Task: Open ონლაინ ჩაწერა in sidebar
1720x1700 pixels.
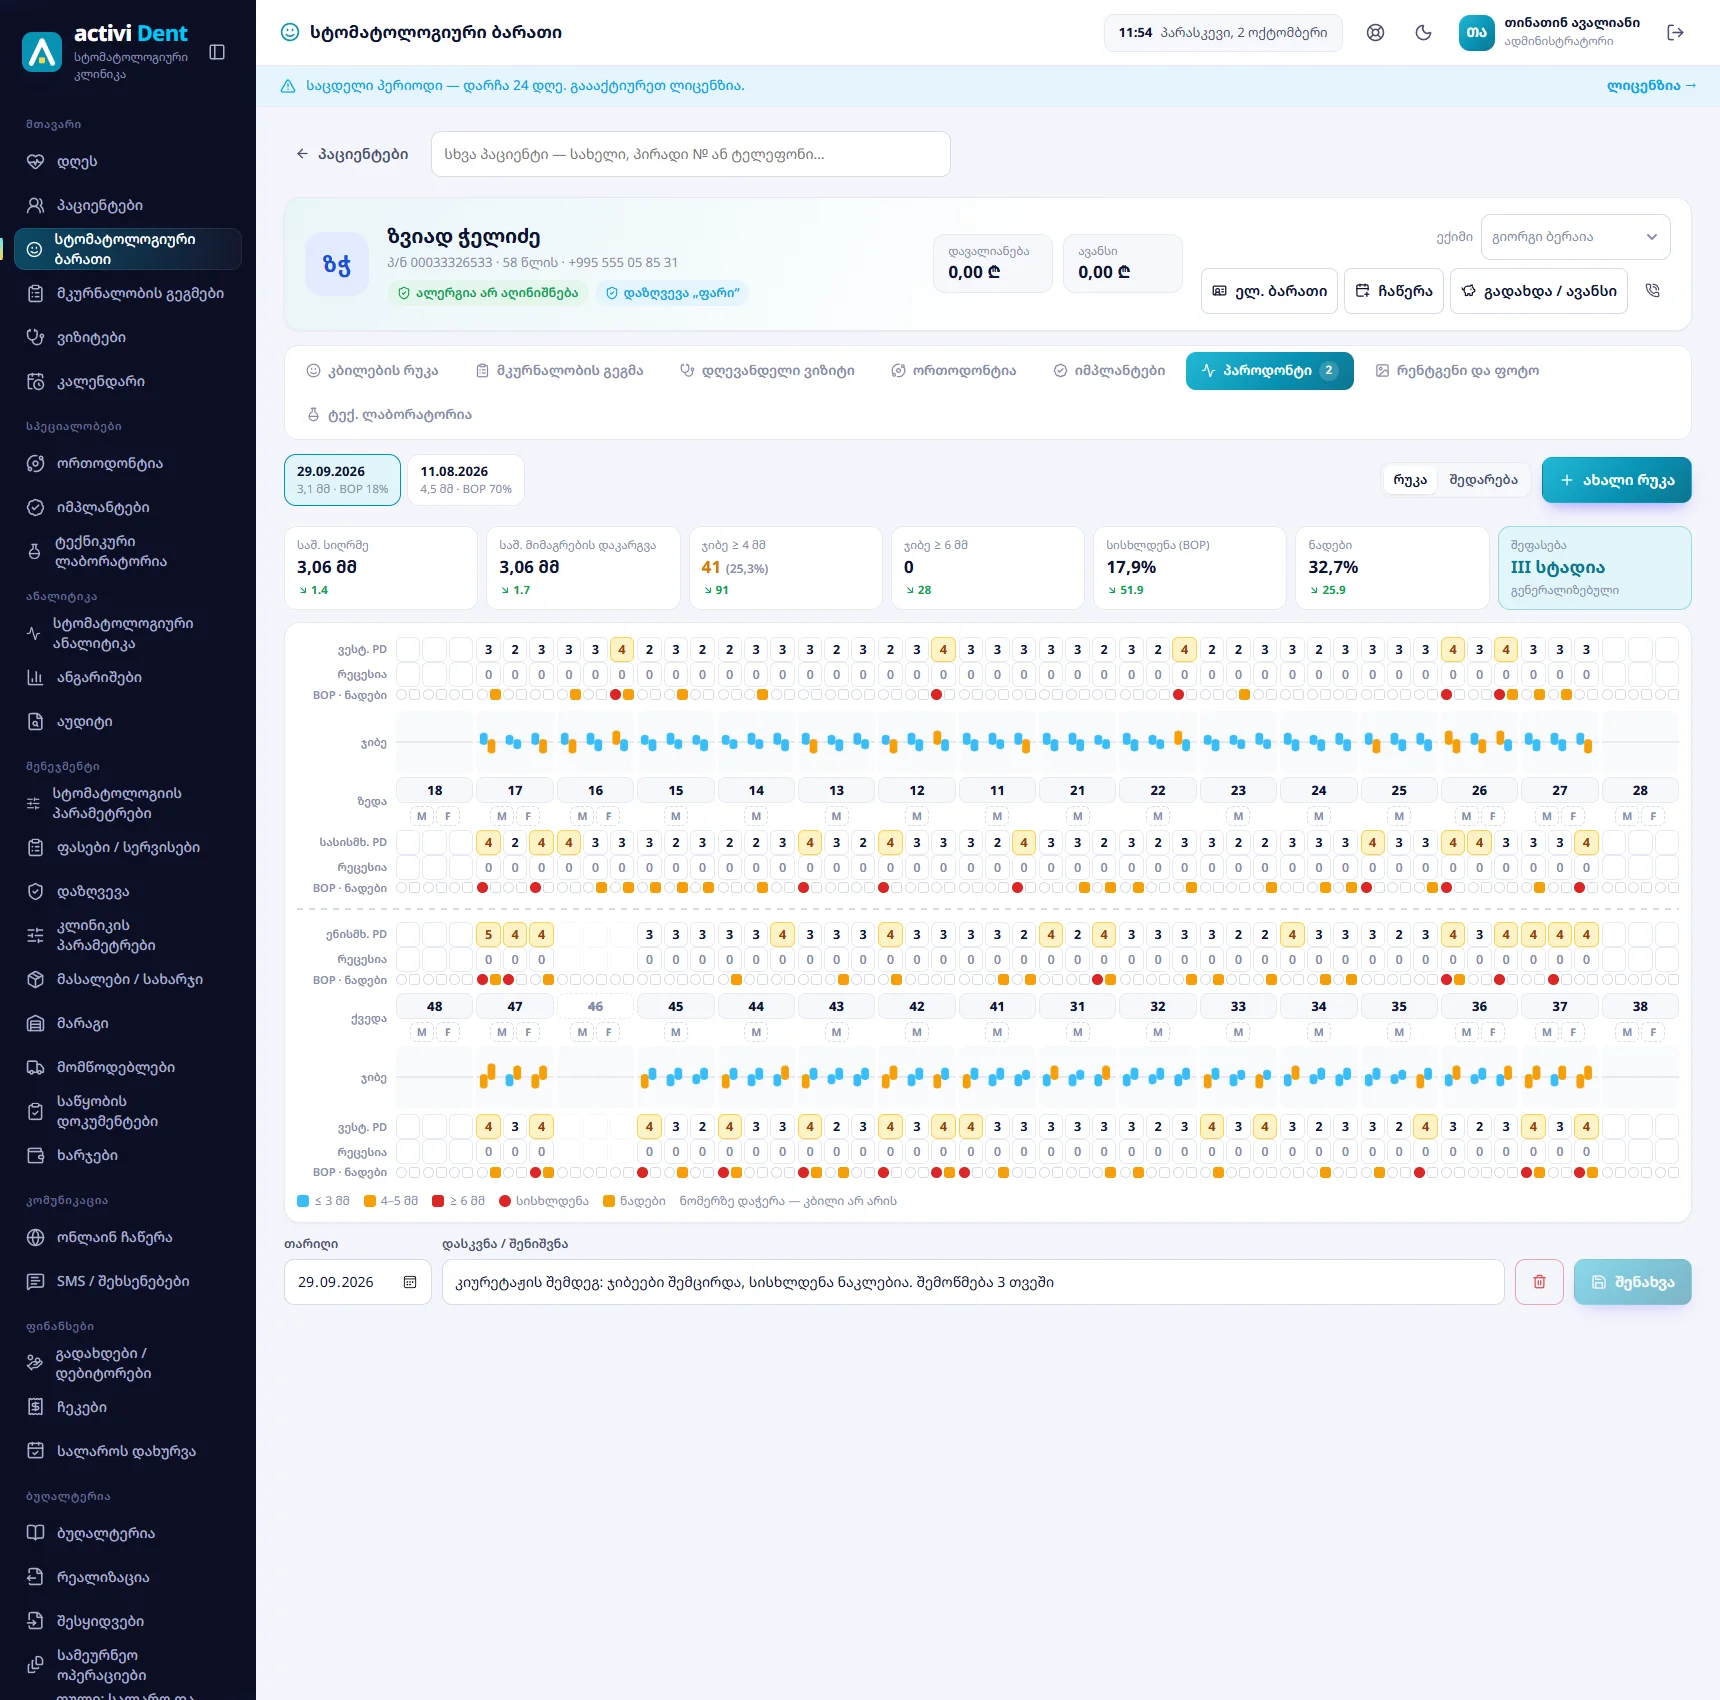Action: coord(128,1237)
